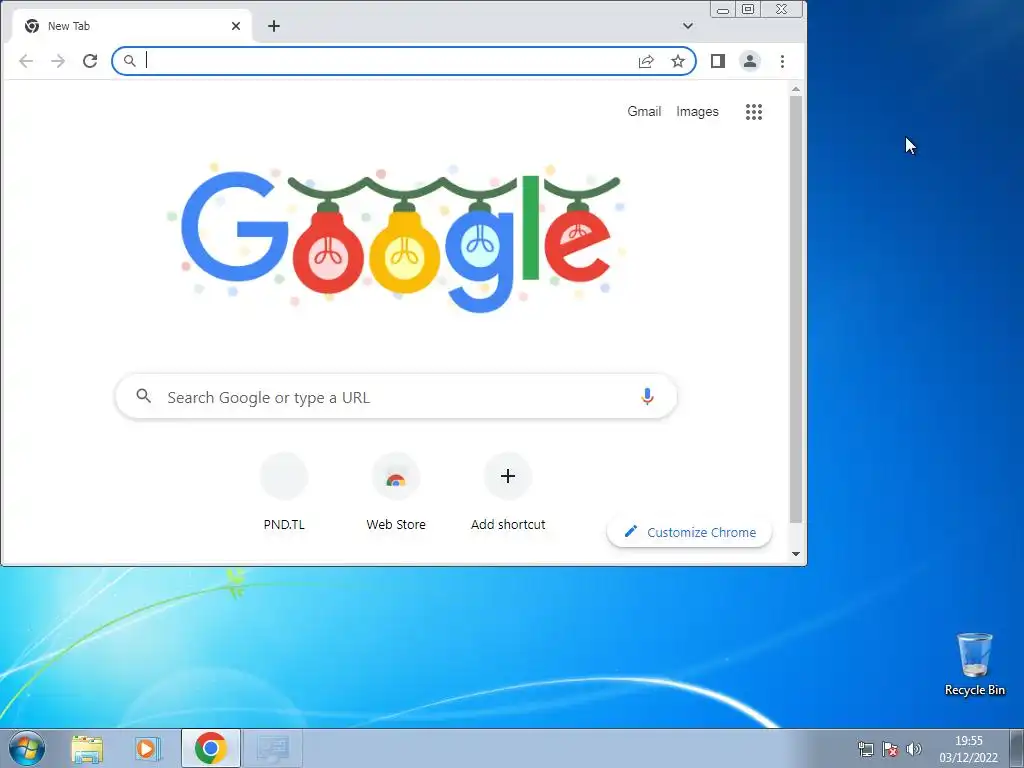Open the Google apps grid

coord(754,112)
